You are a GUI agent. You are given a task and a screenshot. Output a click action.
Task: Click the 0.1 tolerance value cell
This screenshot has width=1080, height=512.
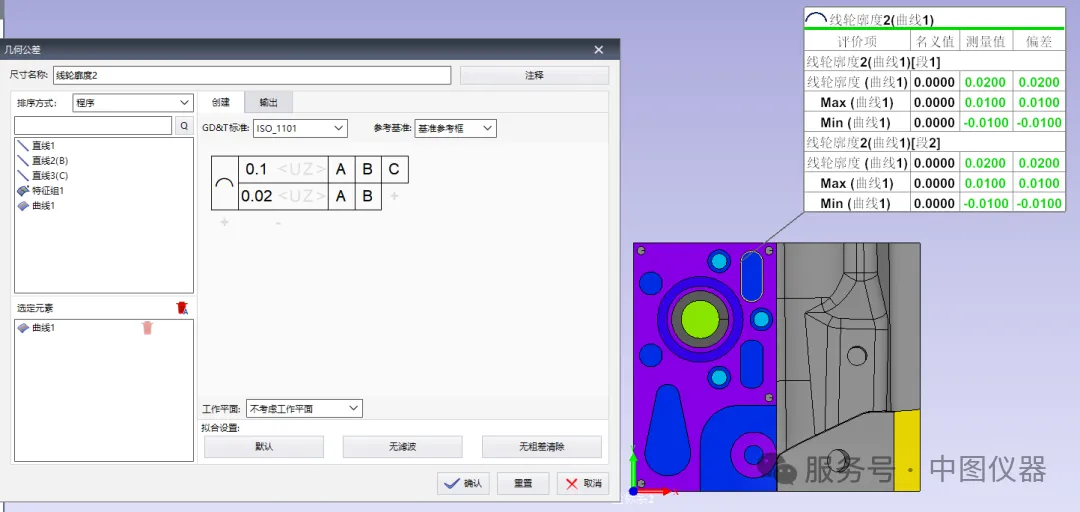click(x=256, y=170)
